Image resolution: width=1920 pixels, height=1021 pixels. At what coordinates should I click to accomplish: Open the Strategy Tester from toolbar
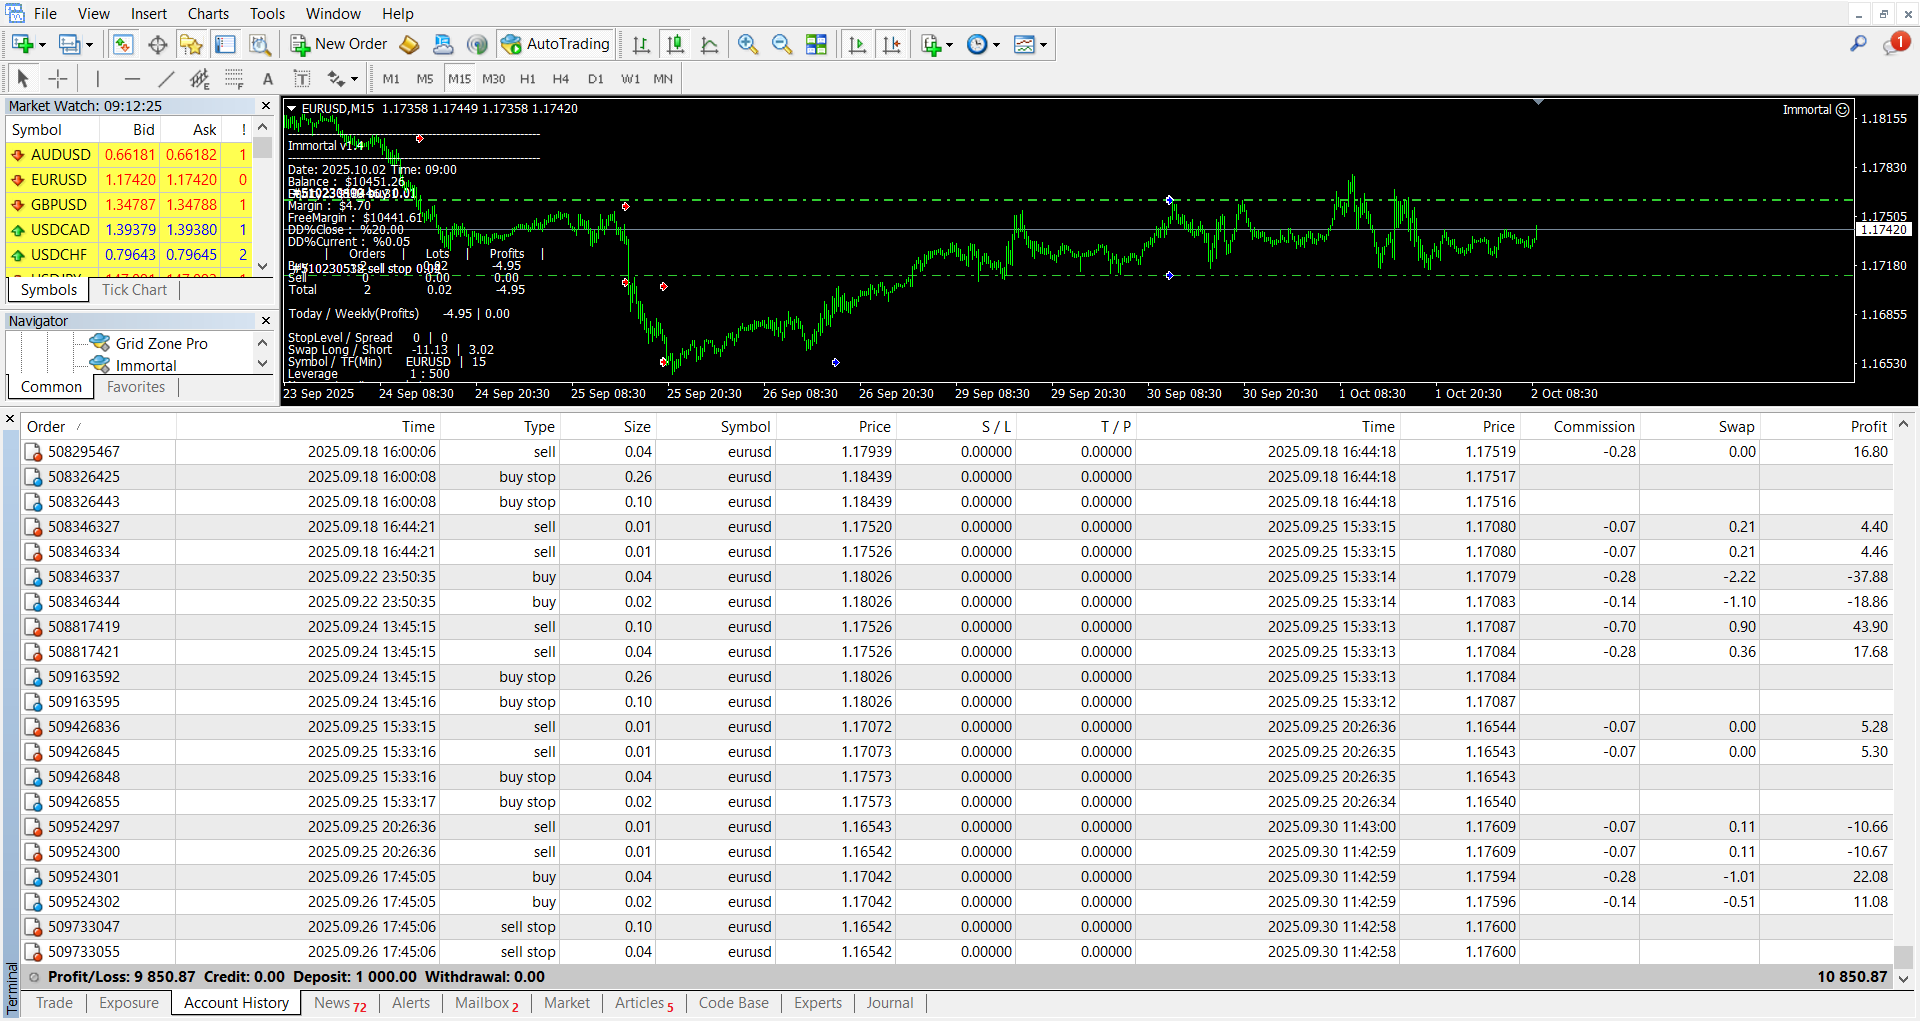click(260, 44)
